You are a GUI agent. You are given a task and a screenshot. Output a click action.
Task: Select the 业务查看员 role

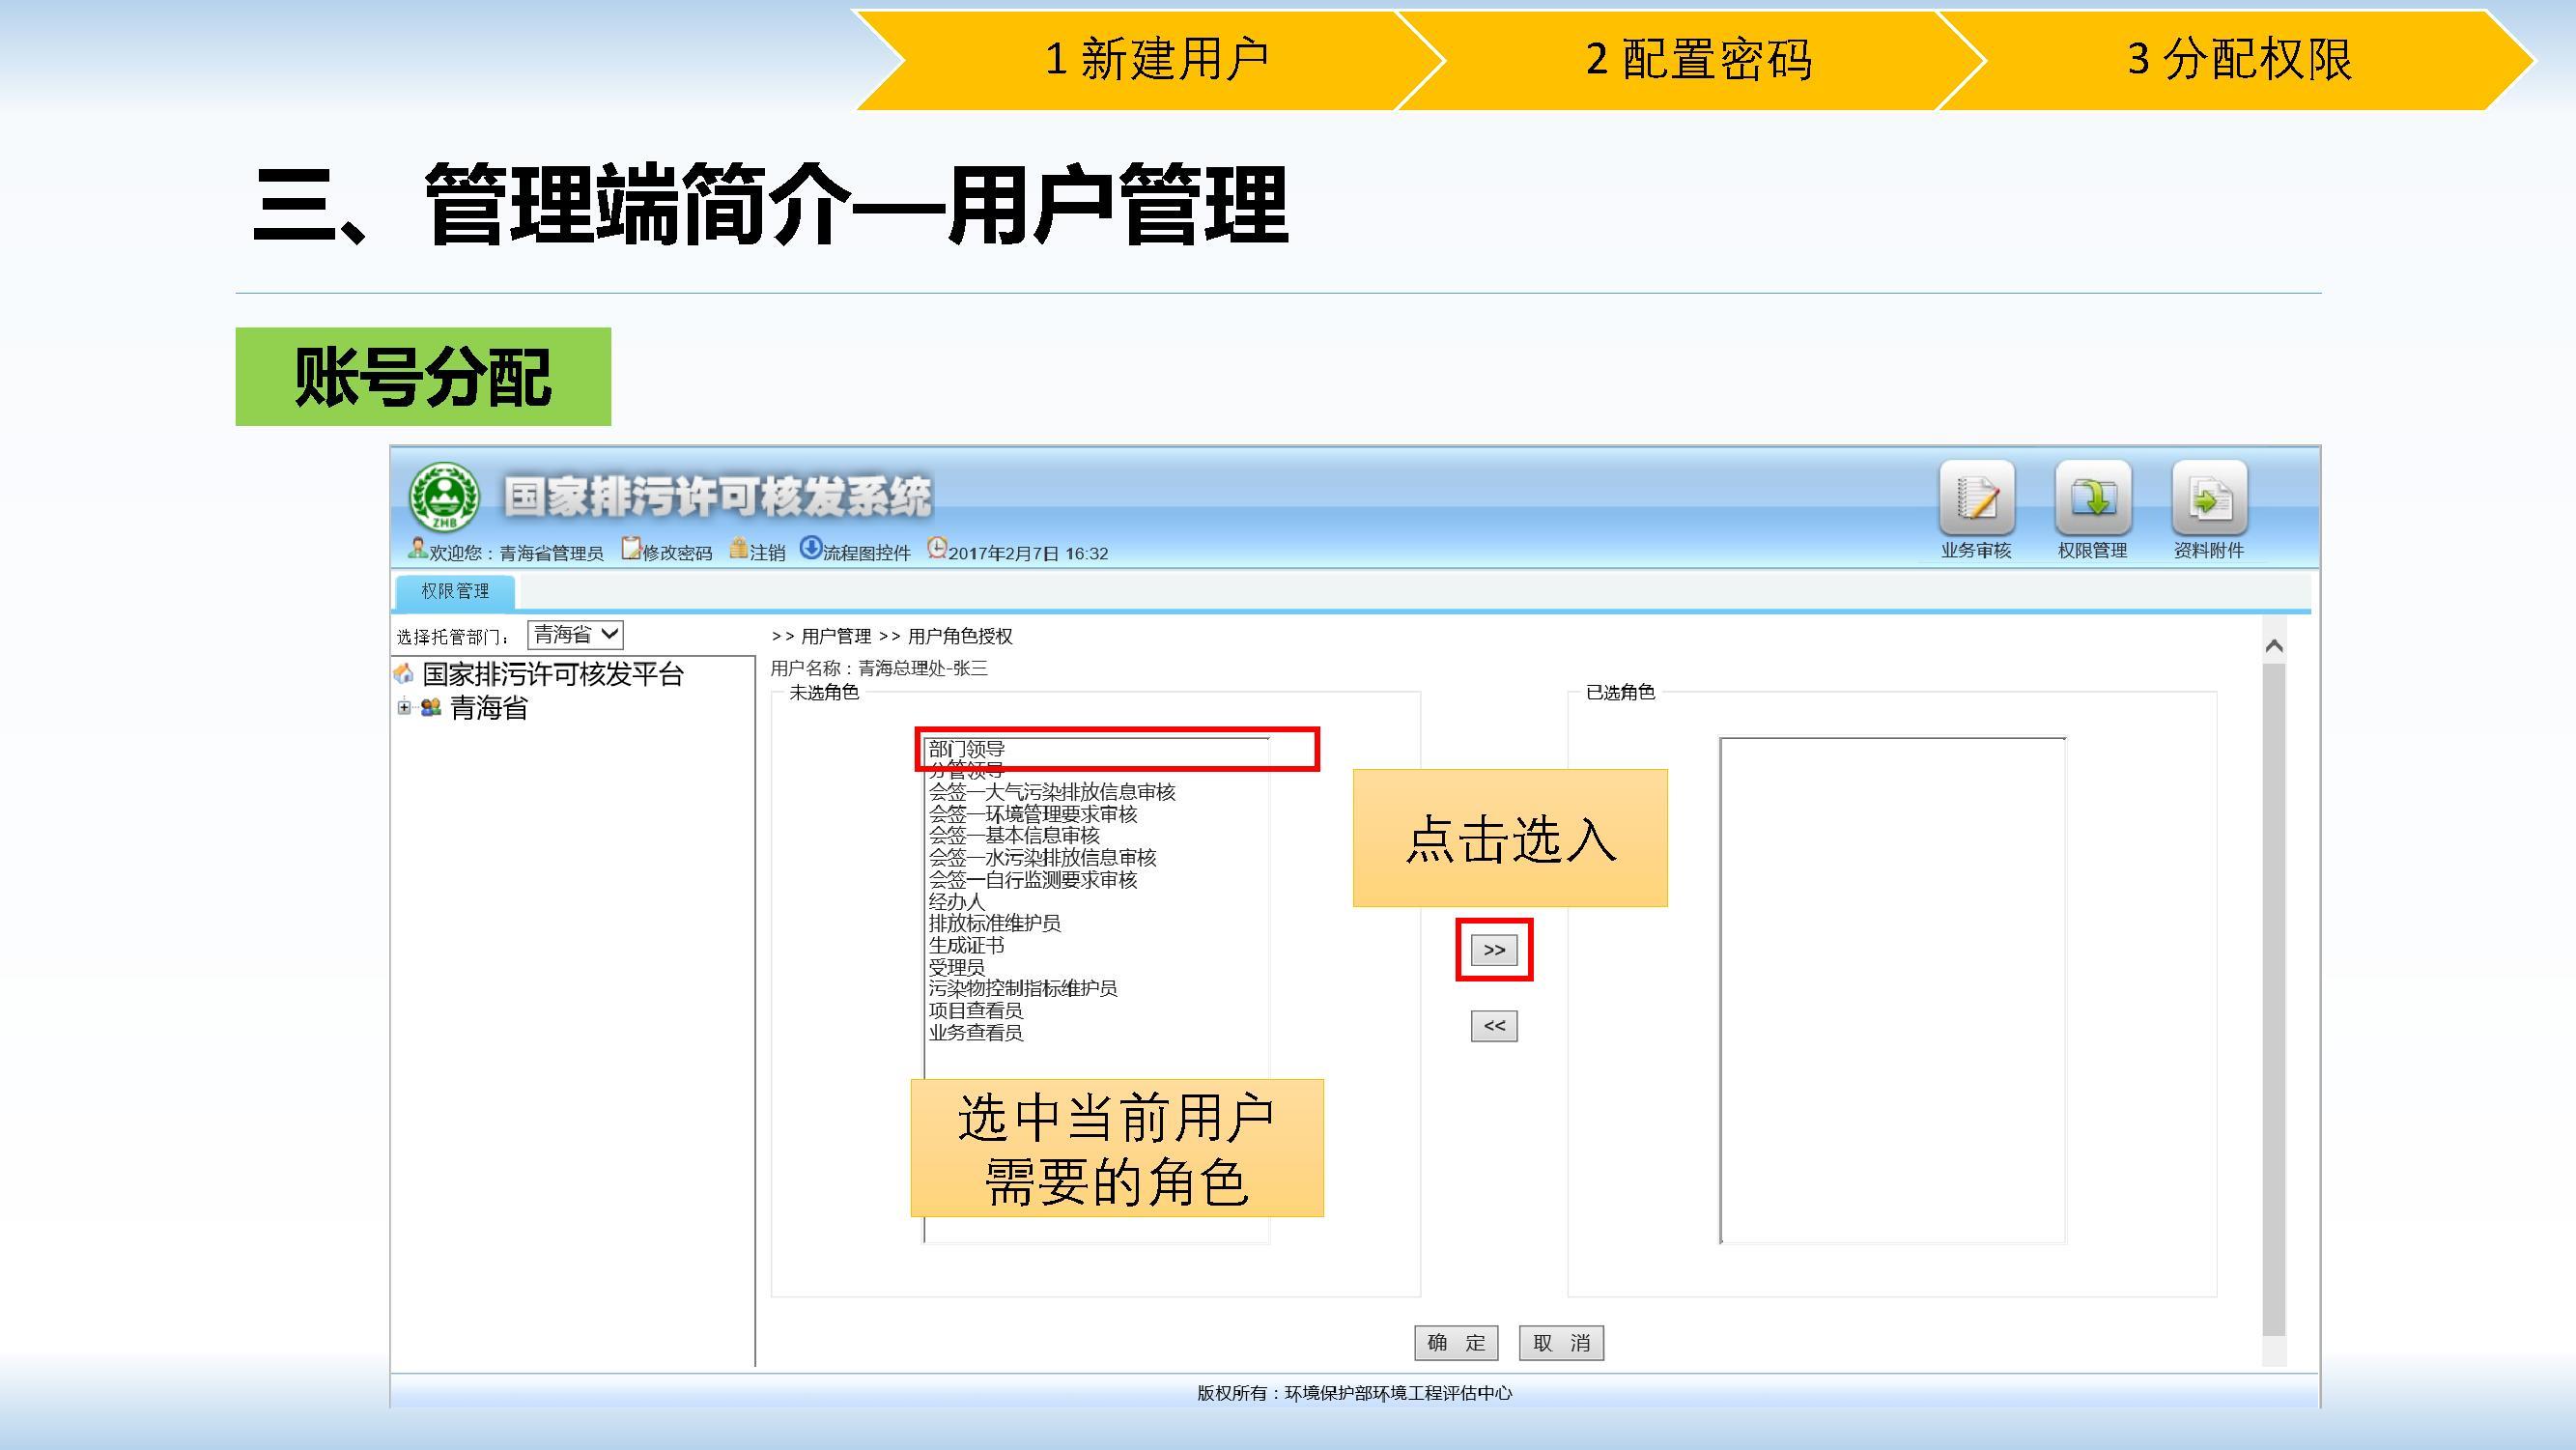click(975, 1033)
